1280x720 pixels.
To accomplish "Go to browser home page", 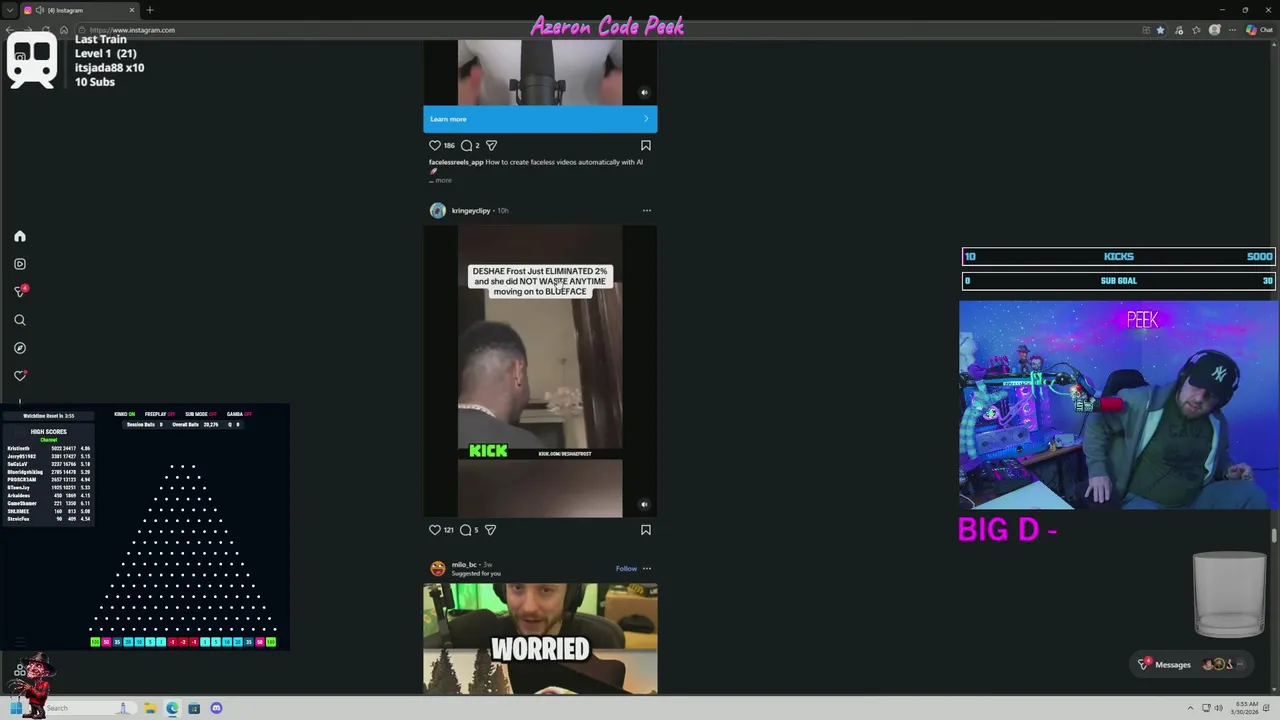I will pos(63,30).
